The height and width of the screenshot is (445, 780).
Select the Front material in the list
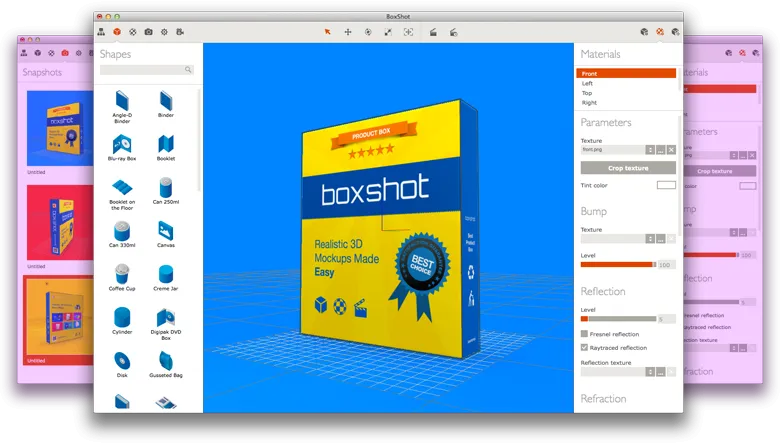[x=626, y=73]
